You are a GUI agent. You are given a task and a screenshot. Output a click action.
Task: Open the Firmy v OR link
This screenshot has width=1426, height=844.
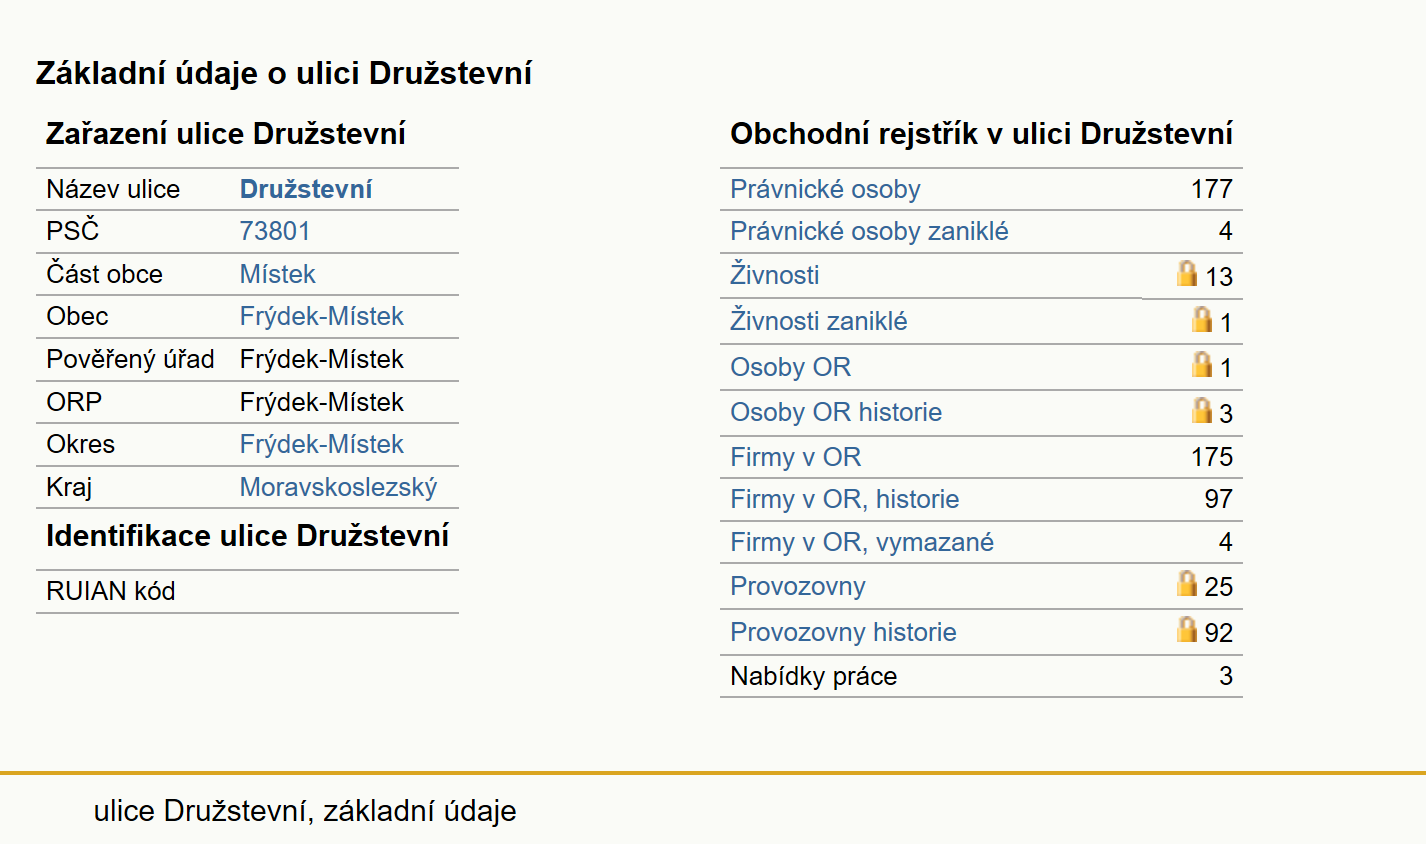pos(796,457)
